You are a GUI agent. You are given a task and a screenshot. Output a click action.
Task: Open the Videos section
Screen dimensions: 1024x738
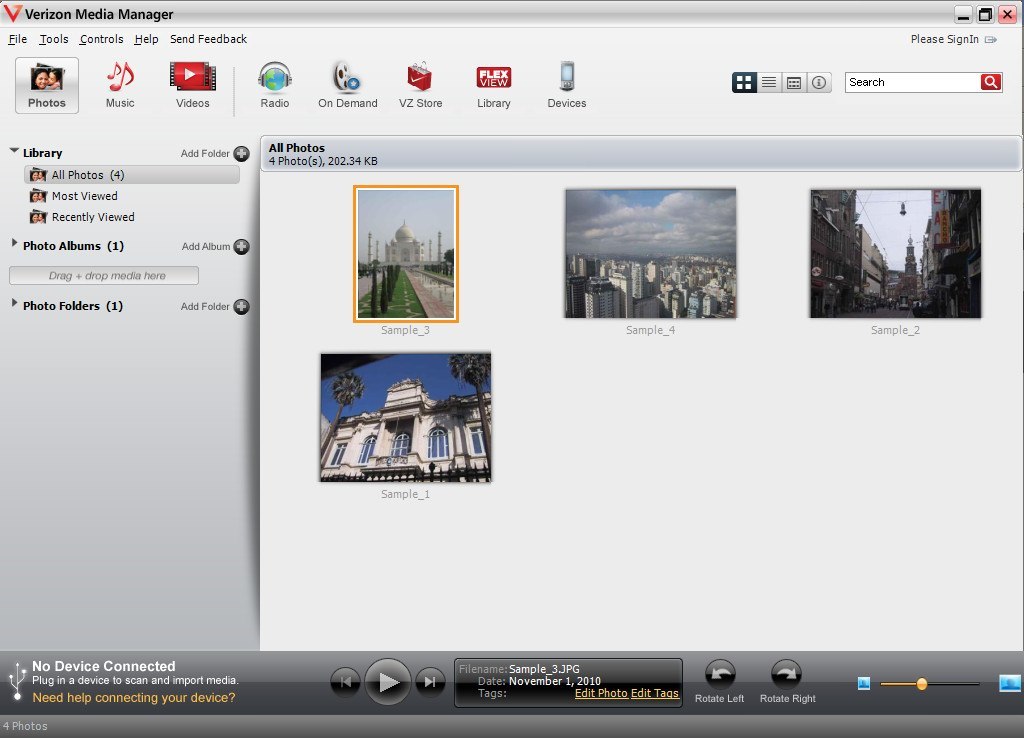[x=192, y=85]
